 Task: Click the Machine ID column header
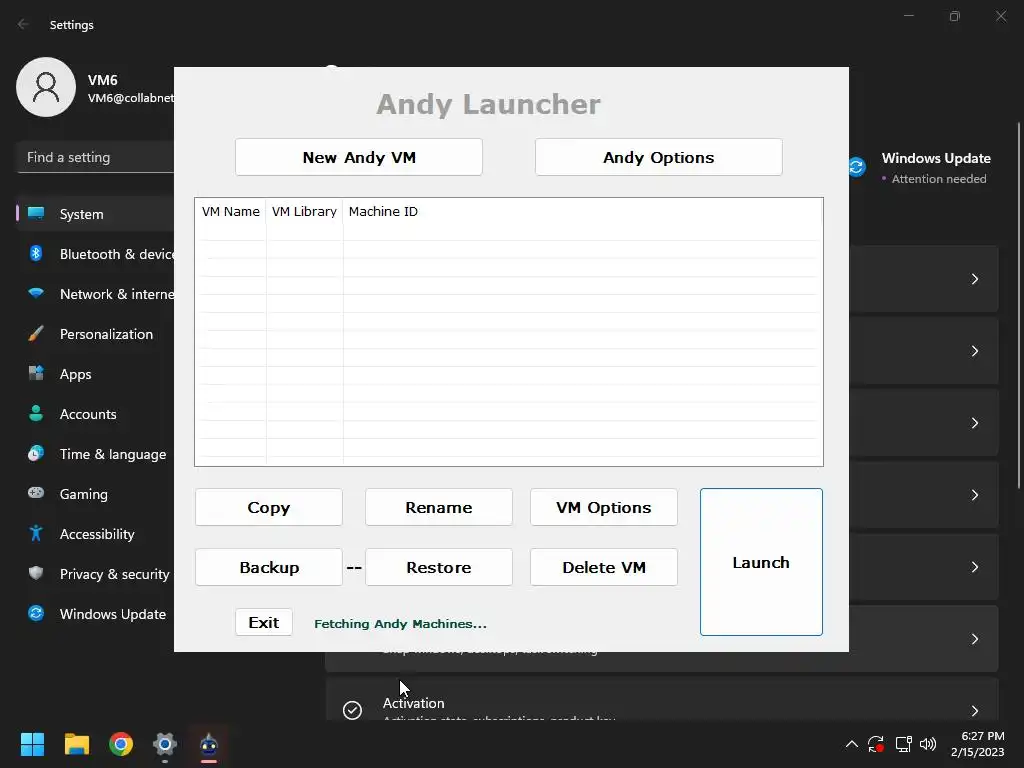pyautogui.click(x=383, y=212)
